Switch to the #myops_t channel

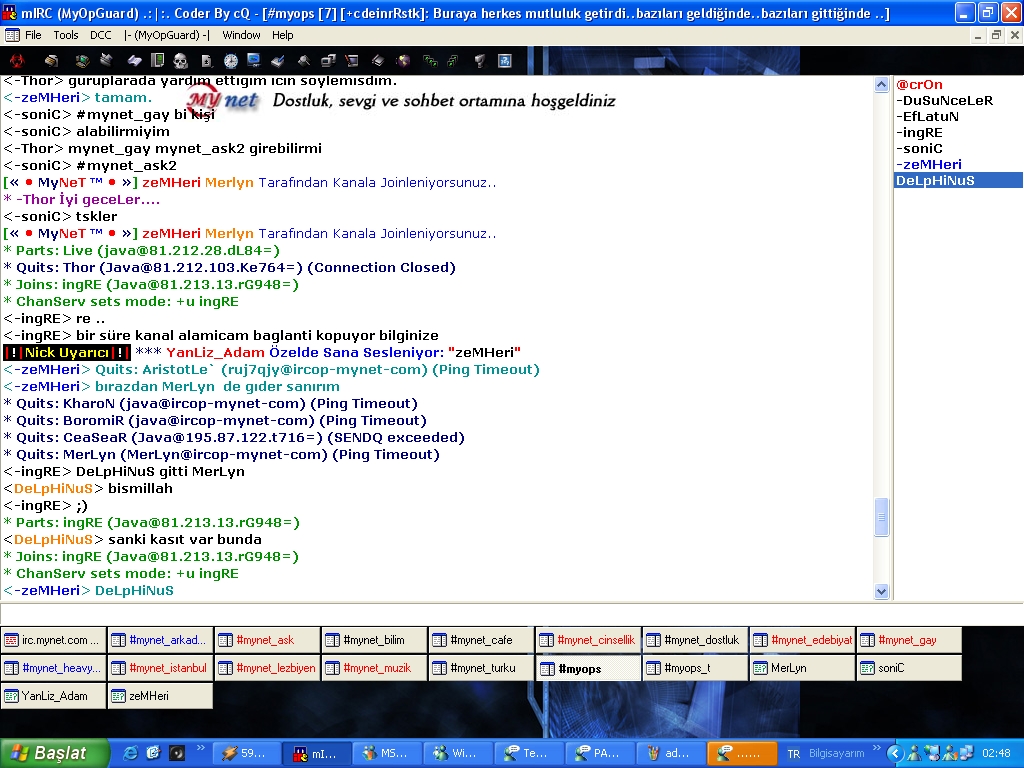point(696,668)
